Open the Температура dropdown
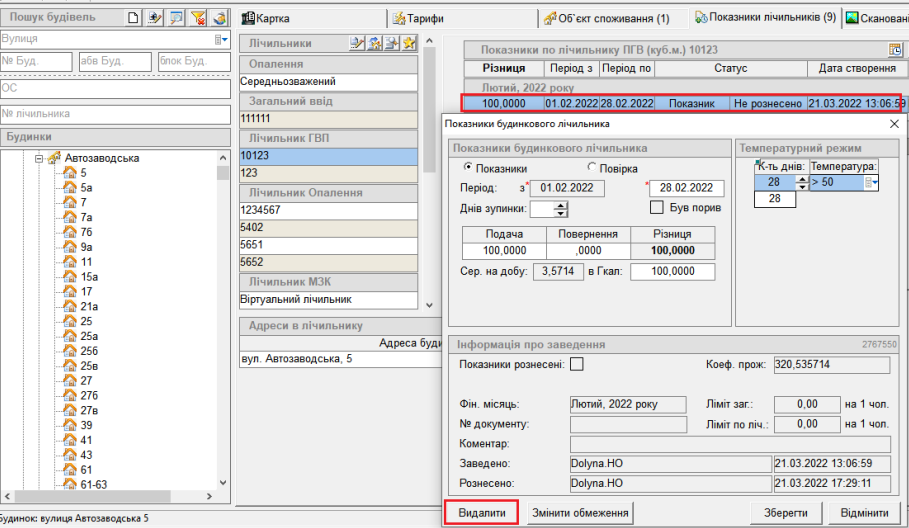Image resolution: width=909 pixels, height=528 pixels. pos(874,182)
